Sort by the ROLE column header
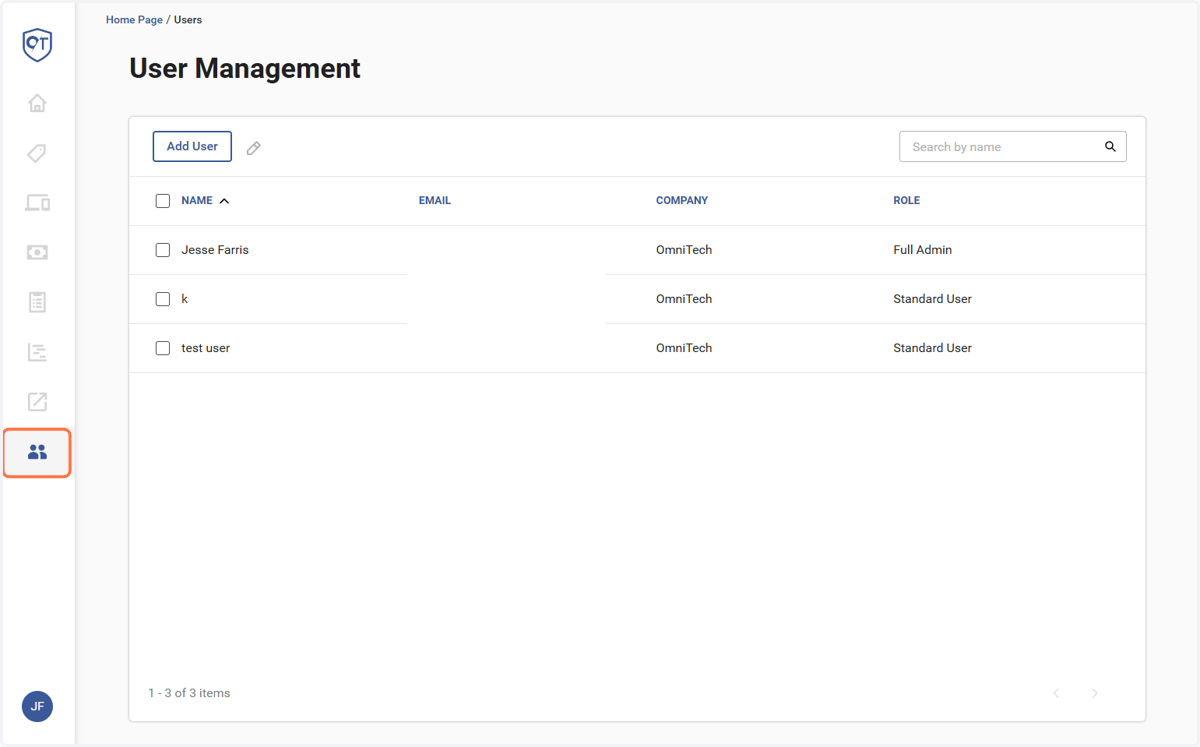The image size is (1200, 747). (907, 201)
